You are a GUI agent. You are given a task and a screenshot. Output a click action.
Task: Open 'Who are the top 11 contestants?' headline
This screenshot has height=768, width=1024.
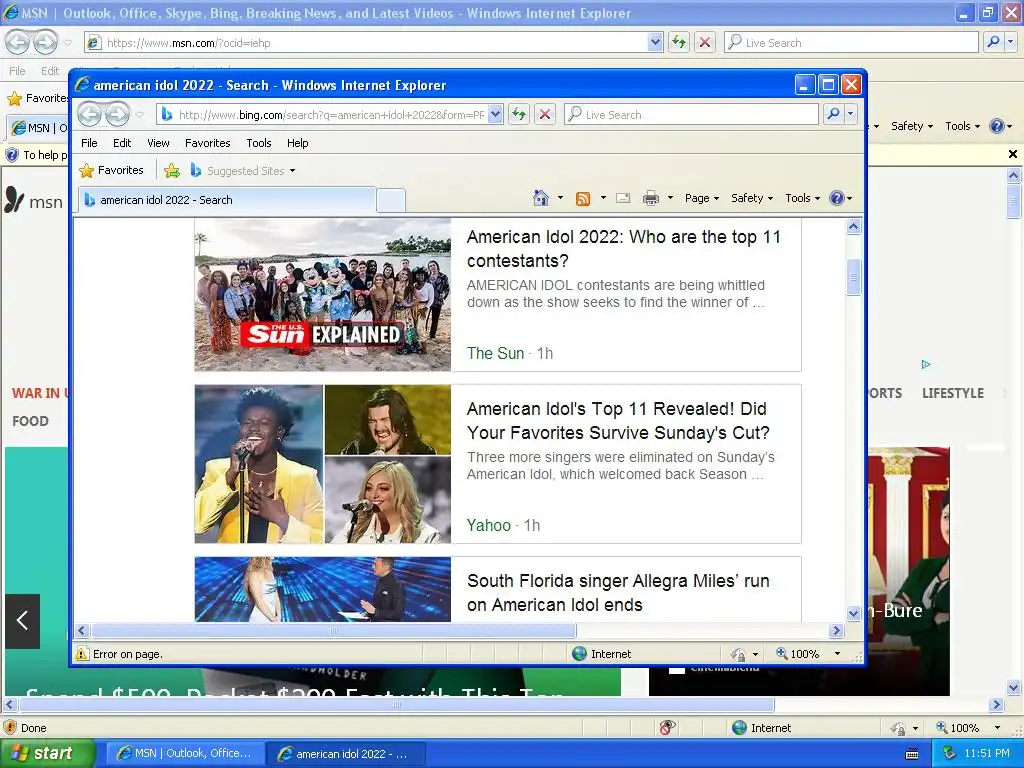(624, 249)
